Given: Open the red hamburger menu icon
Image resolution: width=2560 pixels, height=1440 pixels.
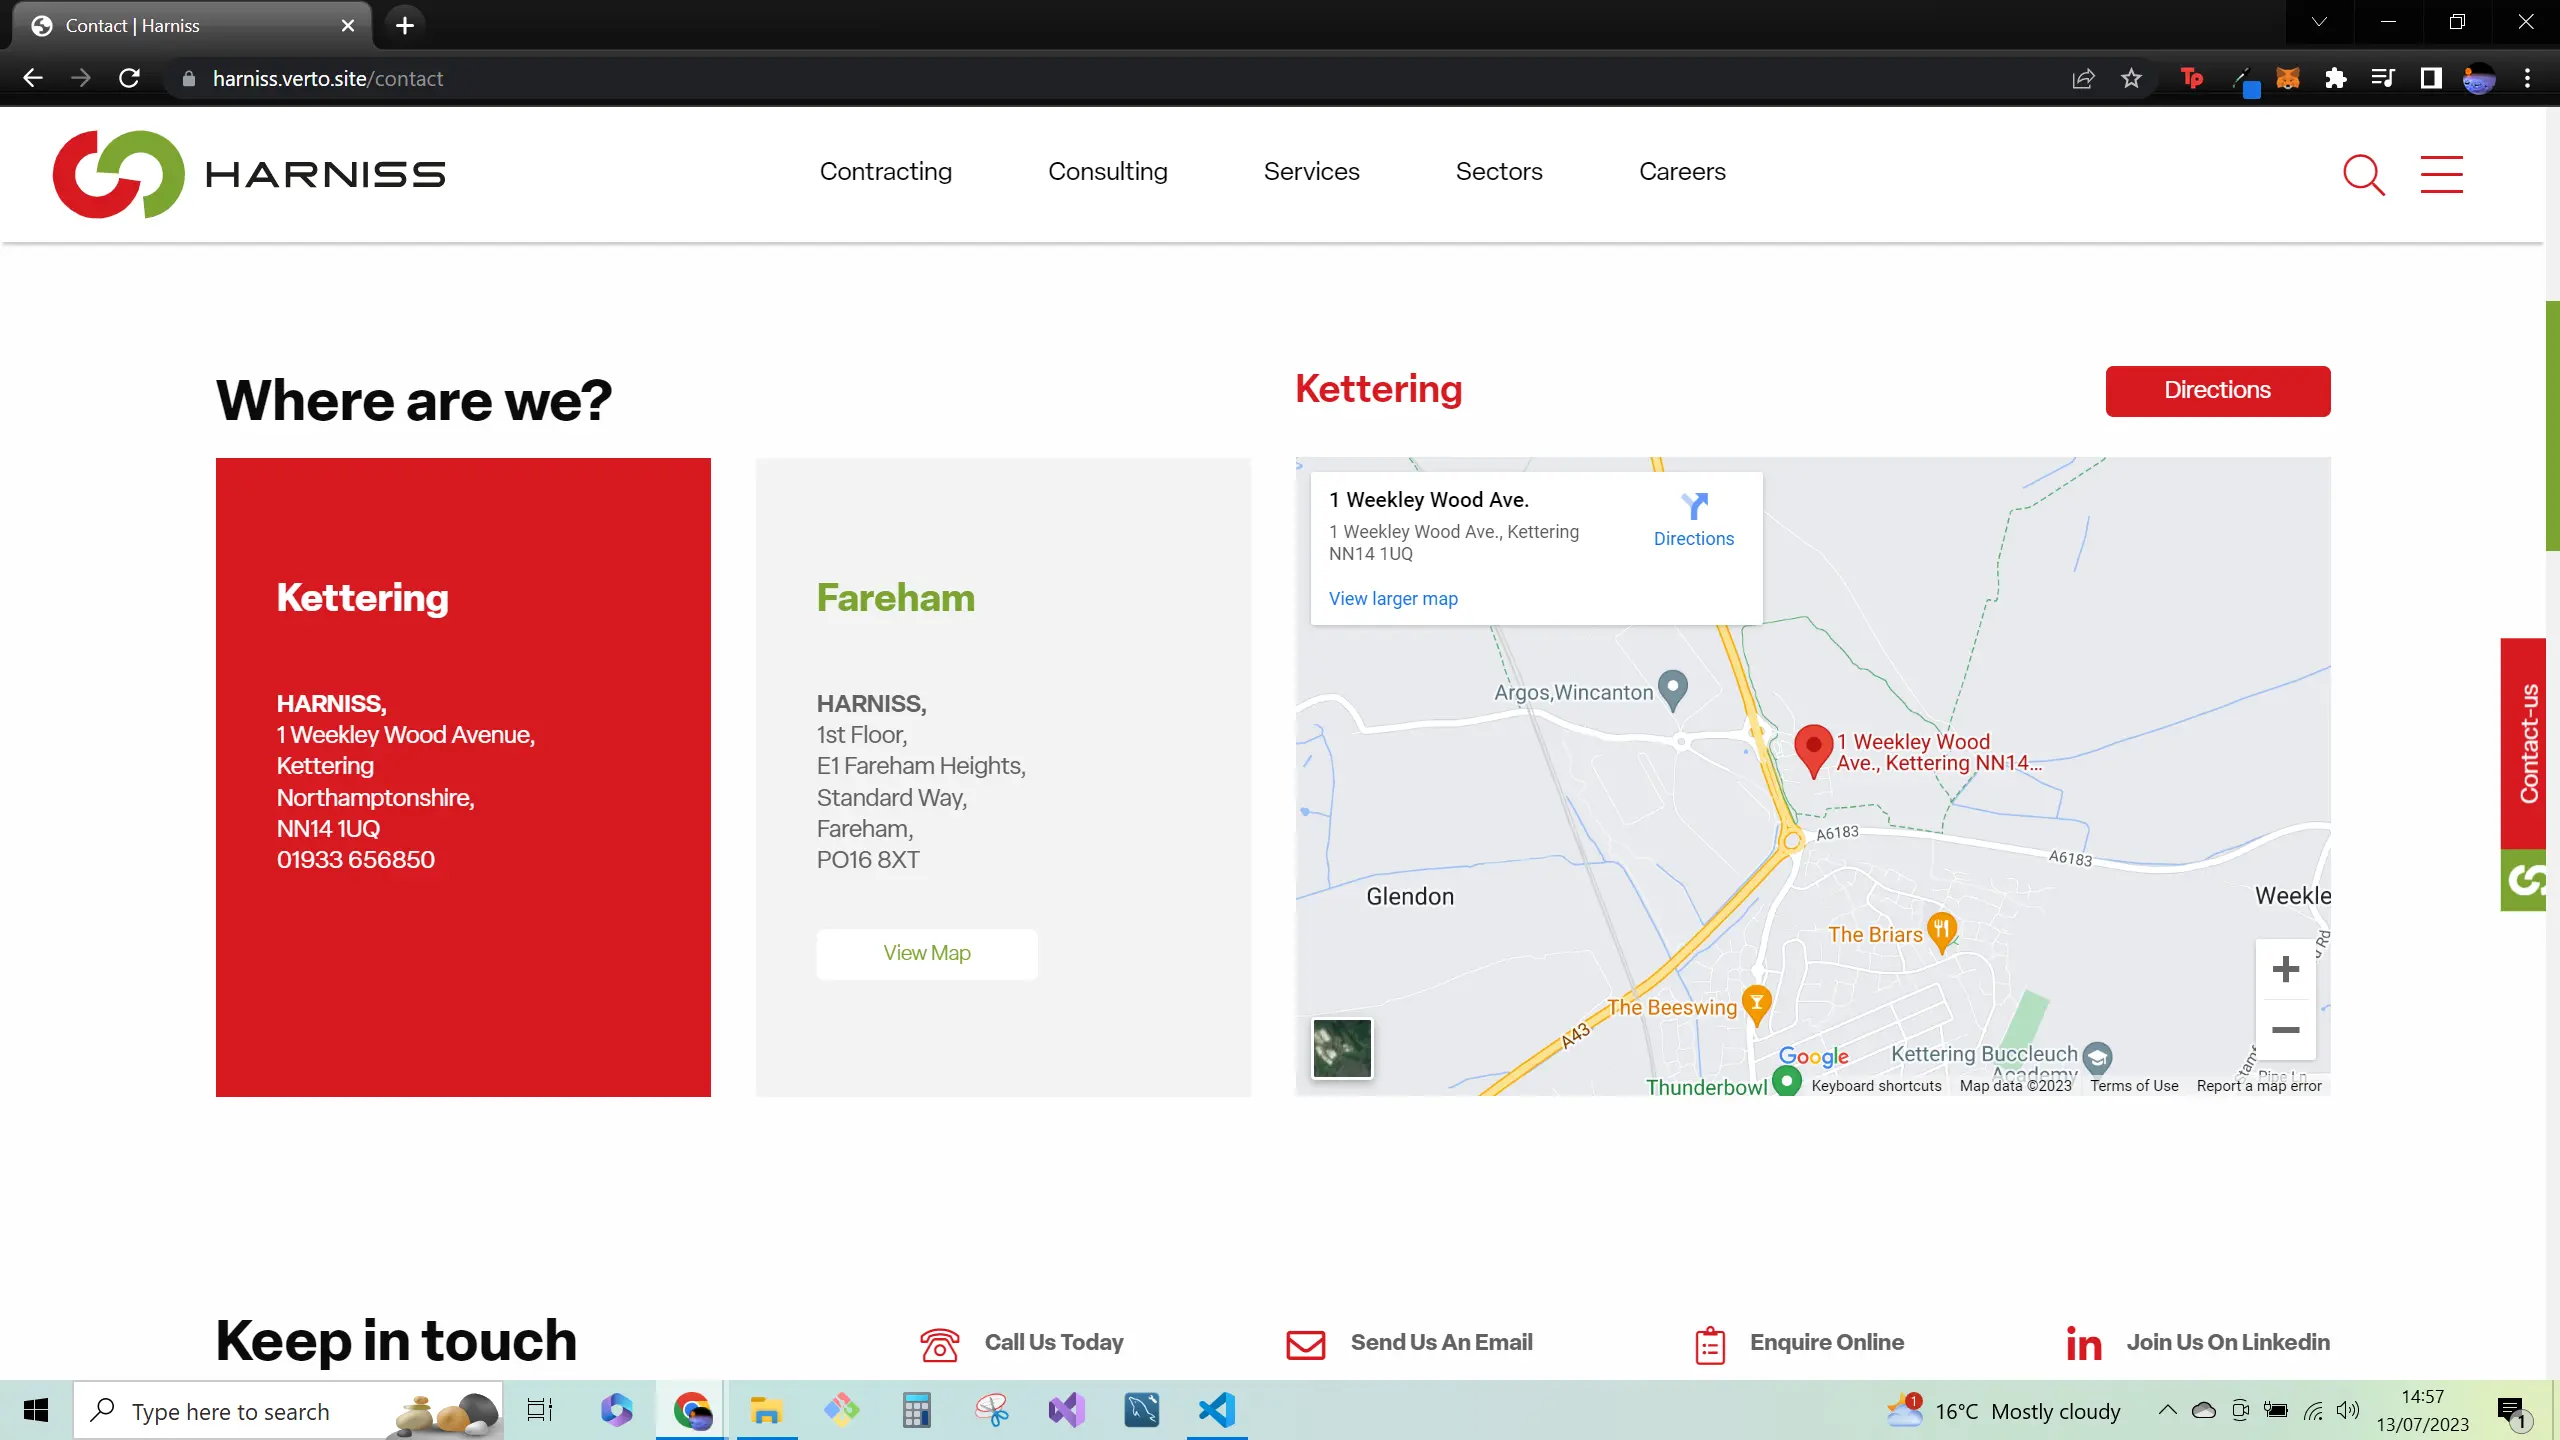Looking at the screenshot, I should point(2441,174).
